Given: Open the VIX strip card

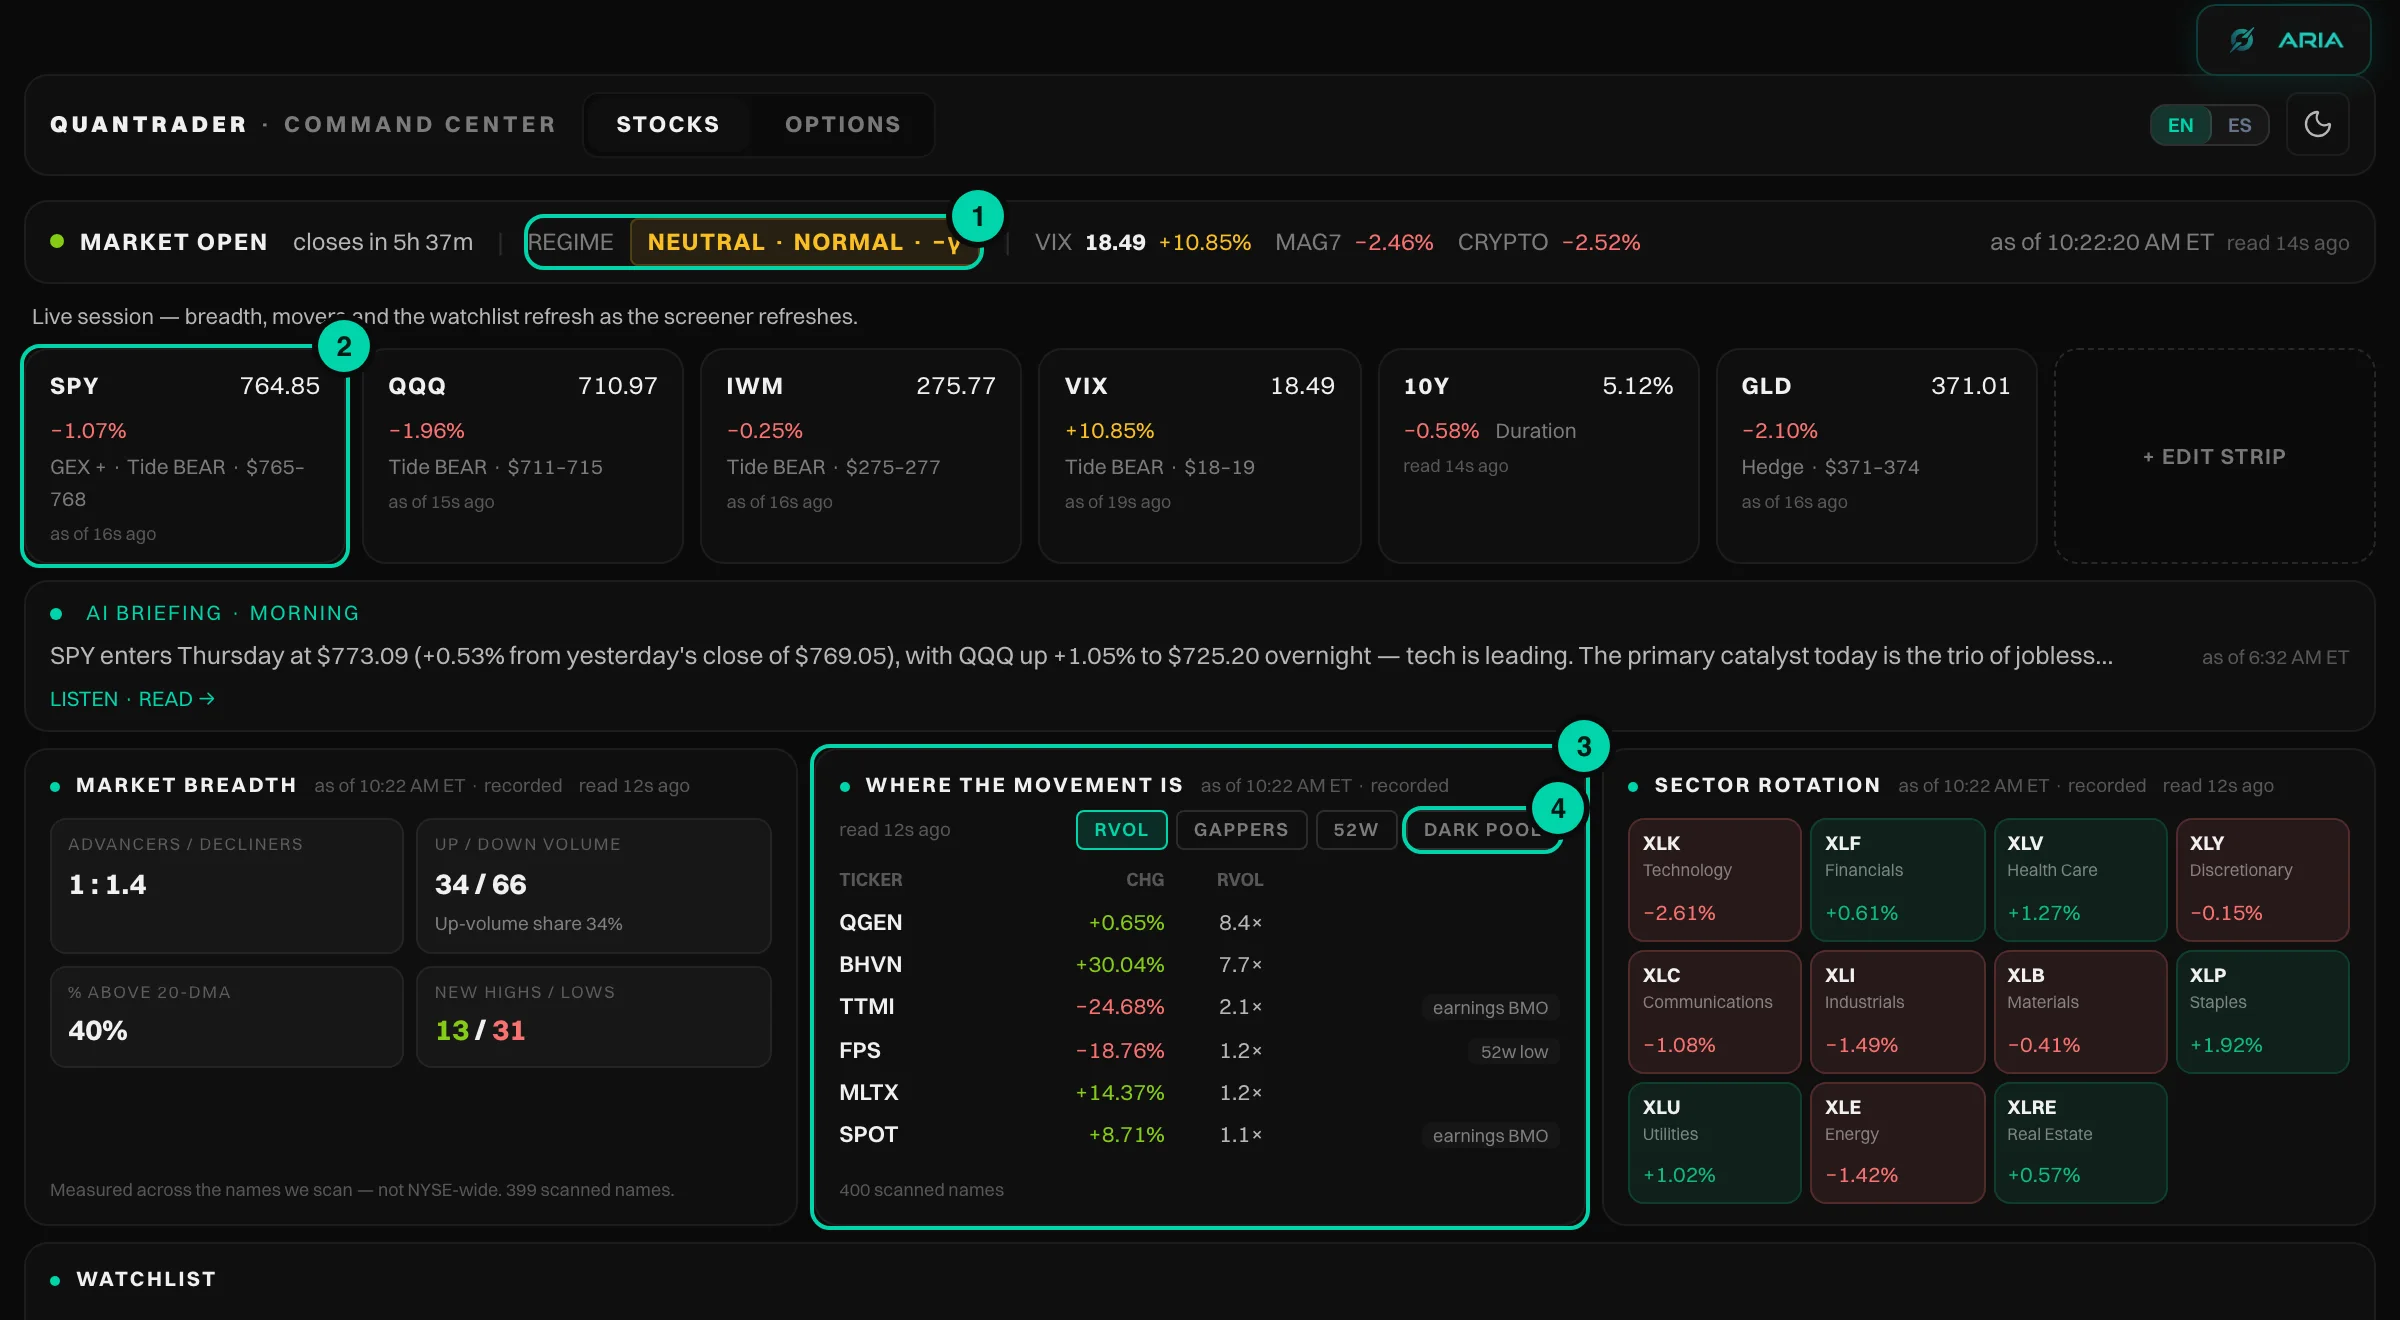Looking at the screenshot, I should [1199, 456].
